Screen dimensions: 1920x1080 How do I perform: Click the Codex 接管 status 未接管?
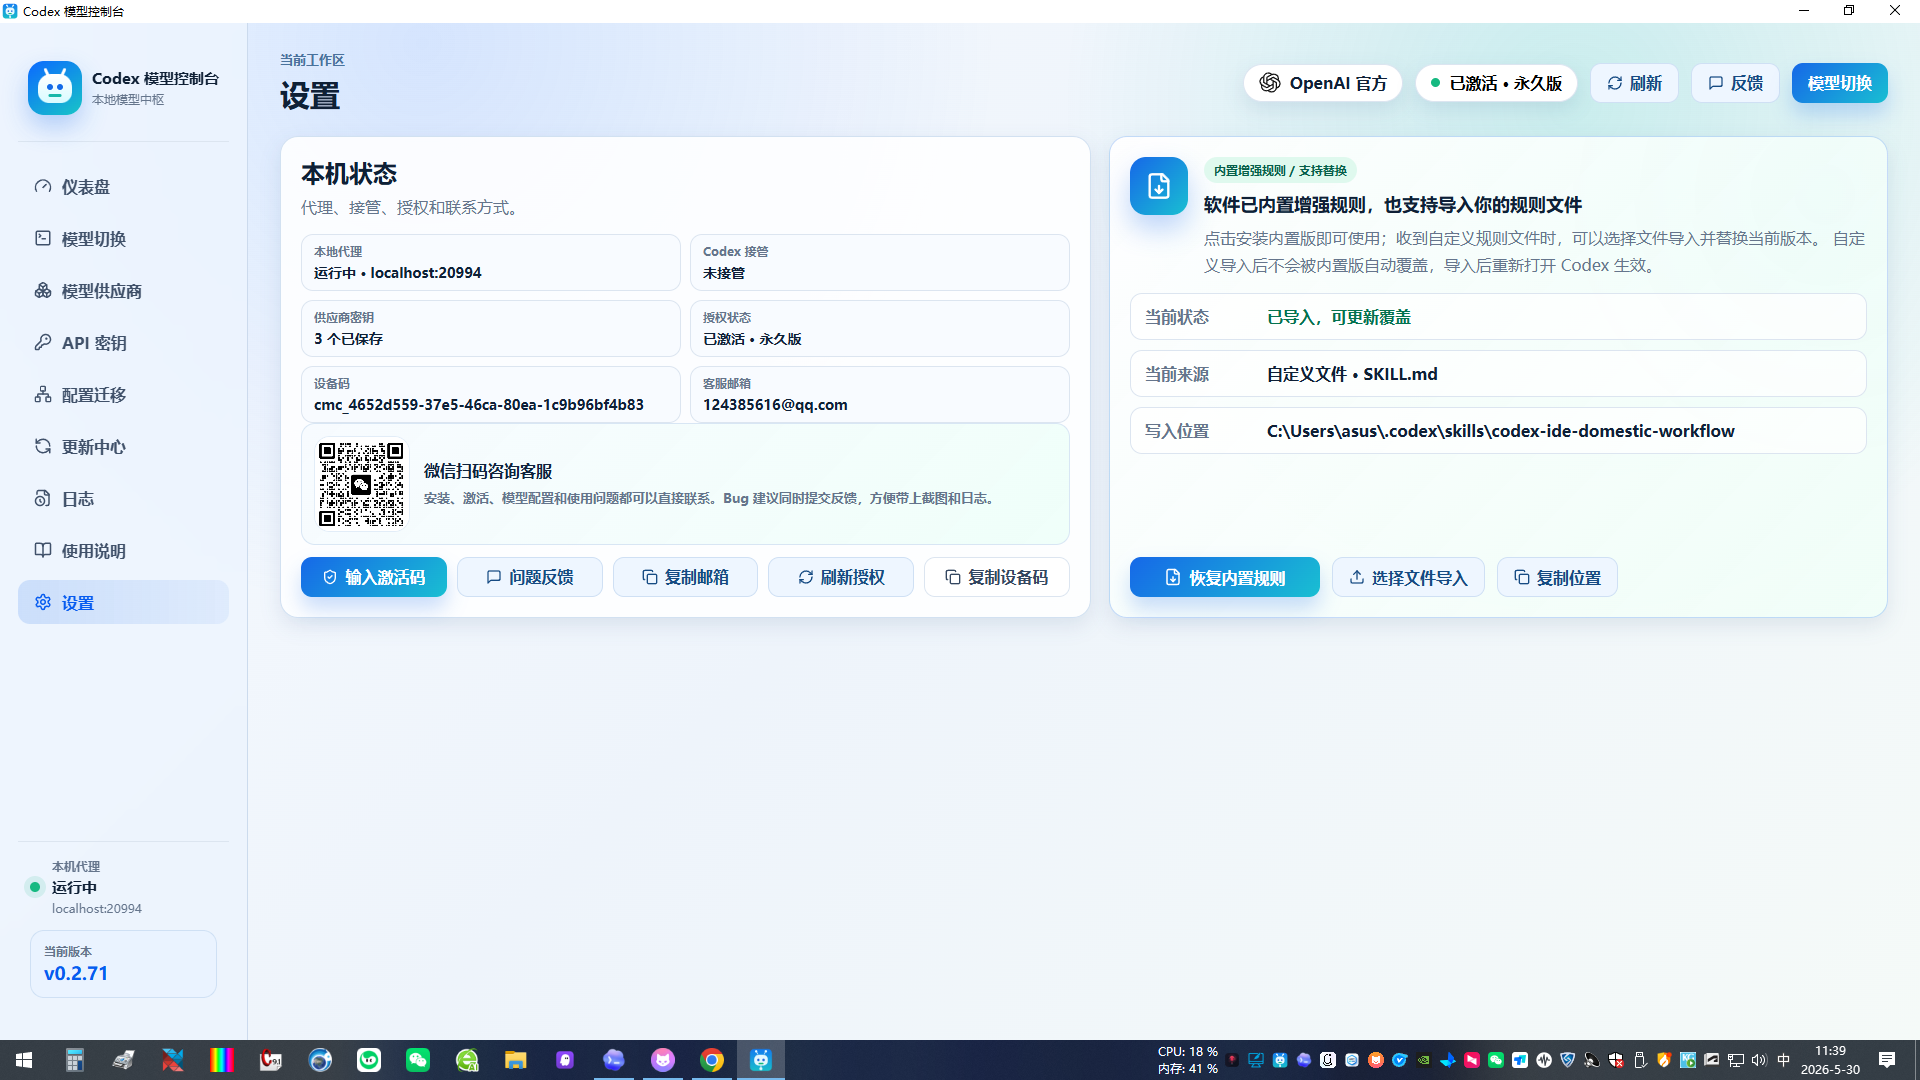pos(724,273)
